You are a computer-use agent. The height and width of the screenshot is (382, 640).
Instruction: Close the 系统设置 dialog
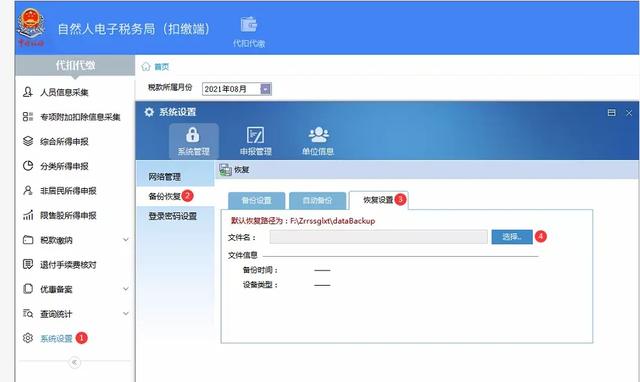tap(629, 113)
